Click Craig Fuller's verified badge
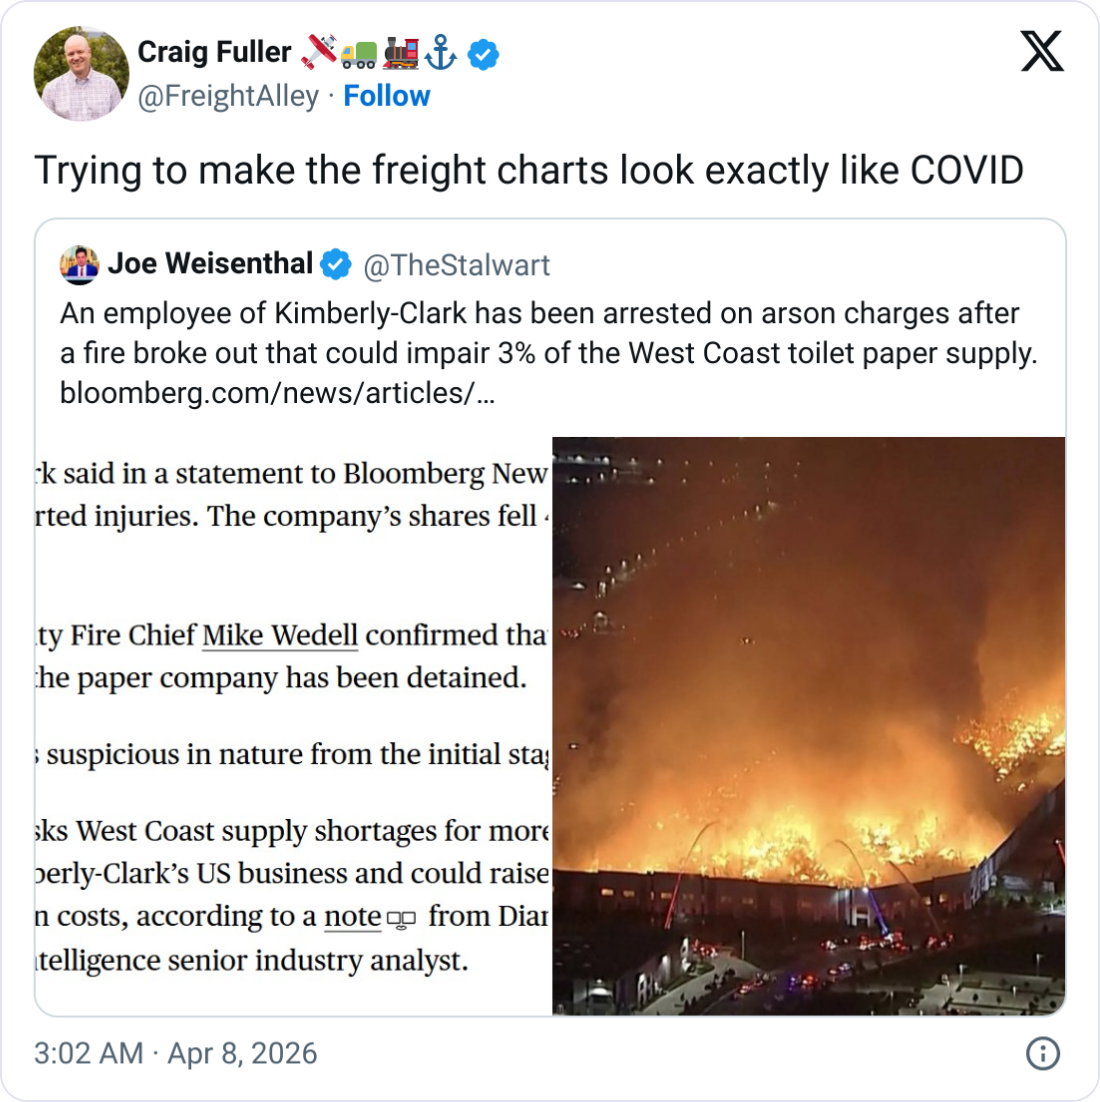 (483, 54)
